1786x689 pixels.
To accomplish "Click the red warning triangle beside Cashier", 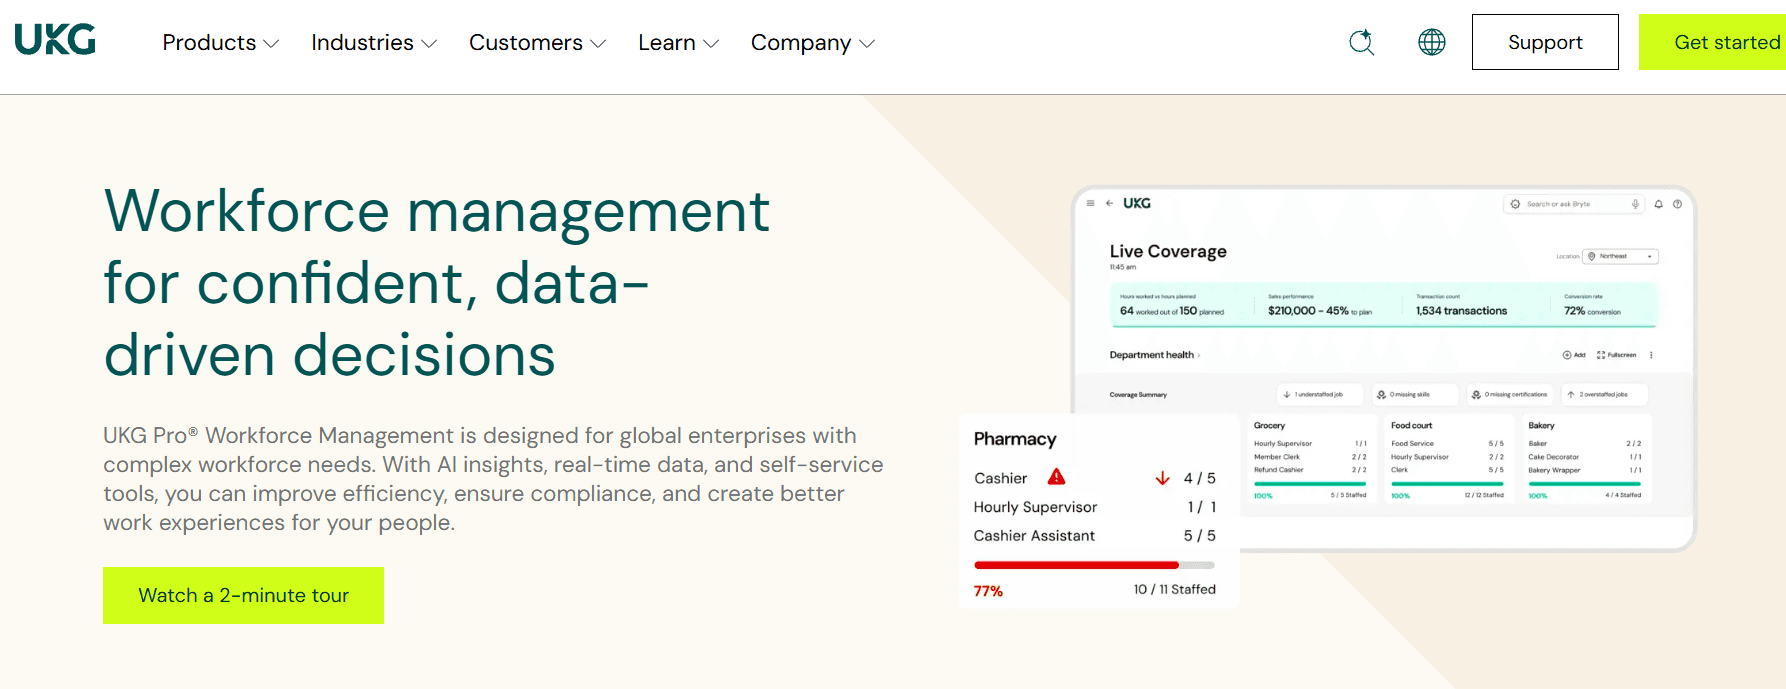I will click(x=1056, y=477).
